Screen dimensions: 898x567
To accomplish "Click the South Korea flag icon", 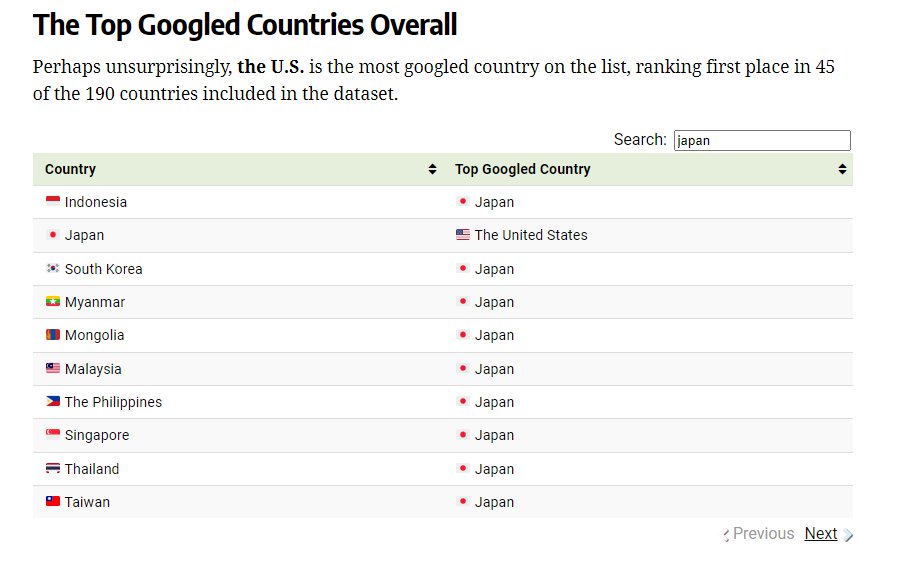I will [53, 268].
